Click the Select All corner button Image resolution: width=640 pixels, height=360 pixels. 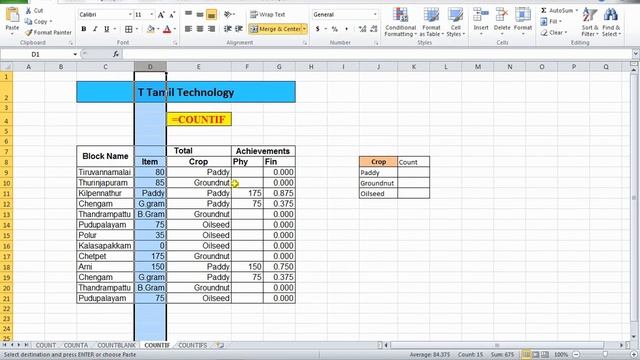[7, 67]
